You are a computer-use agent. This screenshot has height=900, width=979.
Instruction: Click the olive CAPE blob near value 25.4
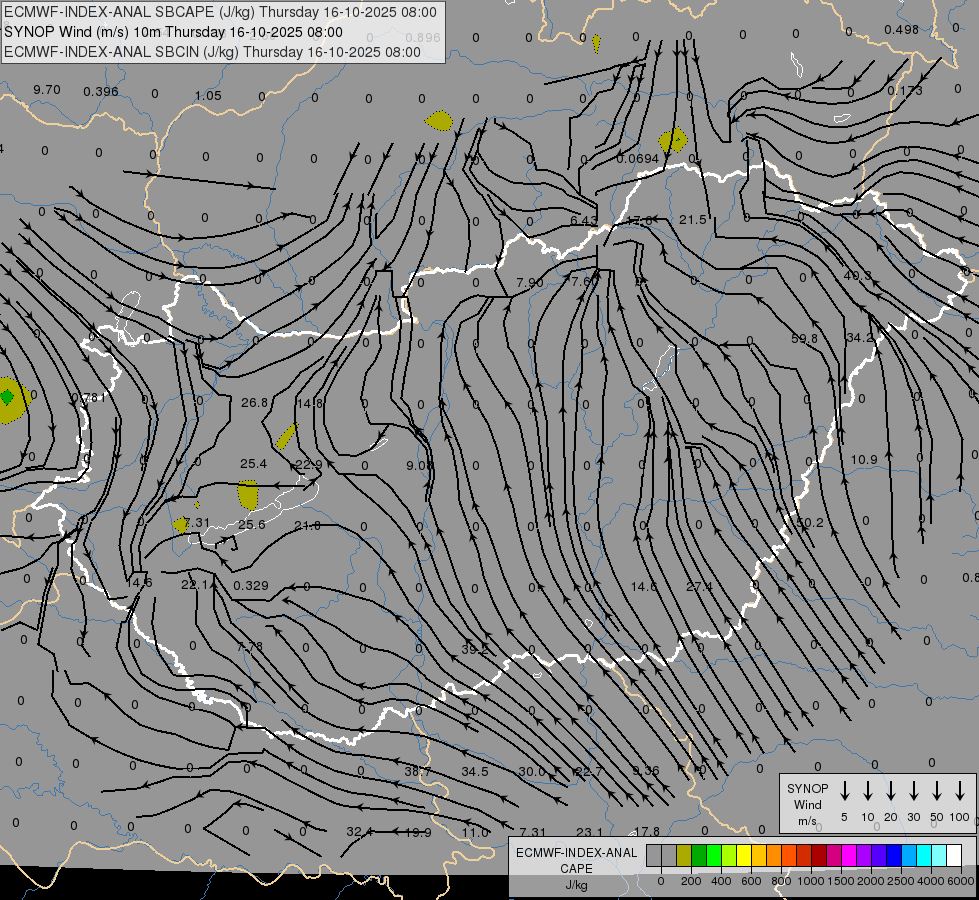click(247, 493)
